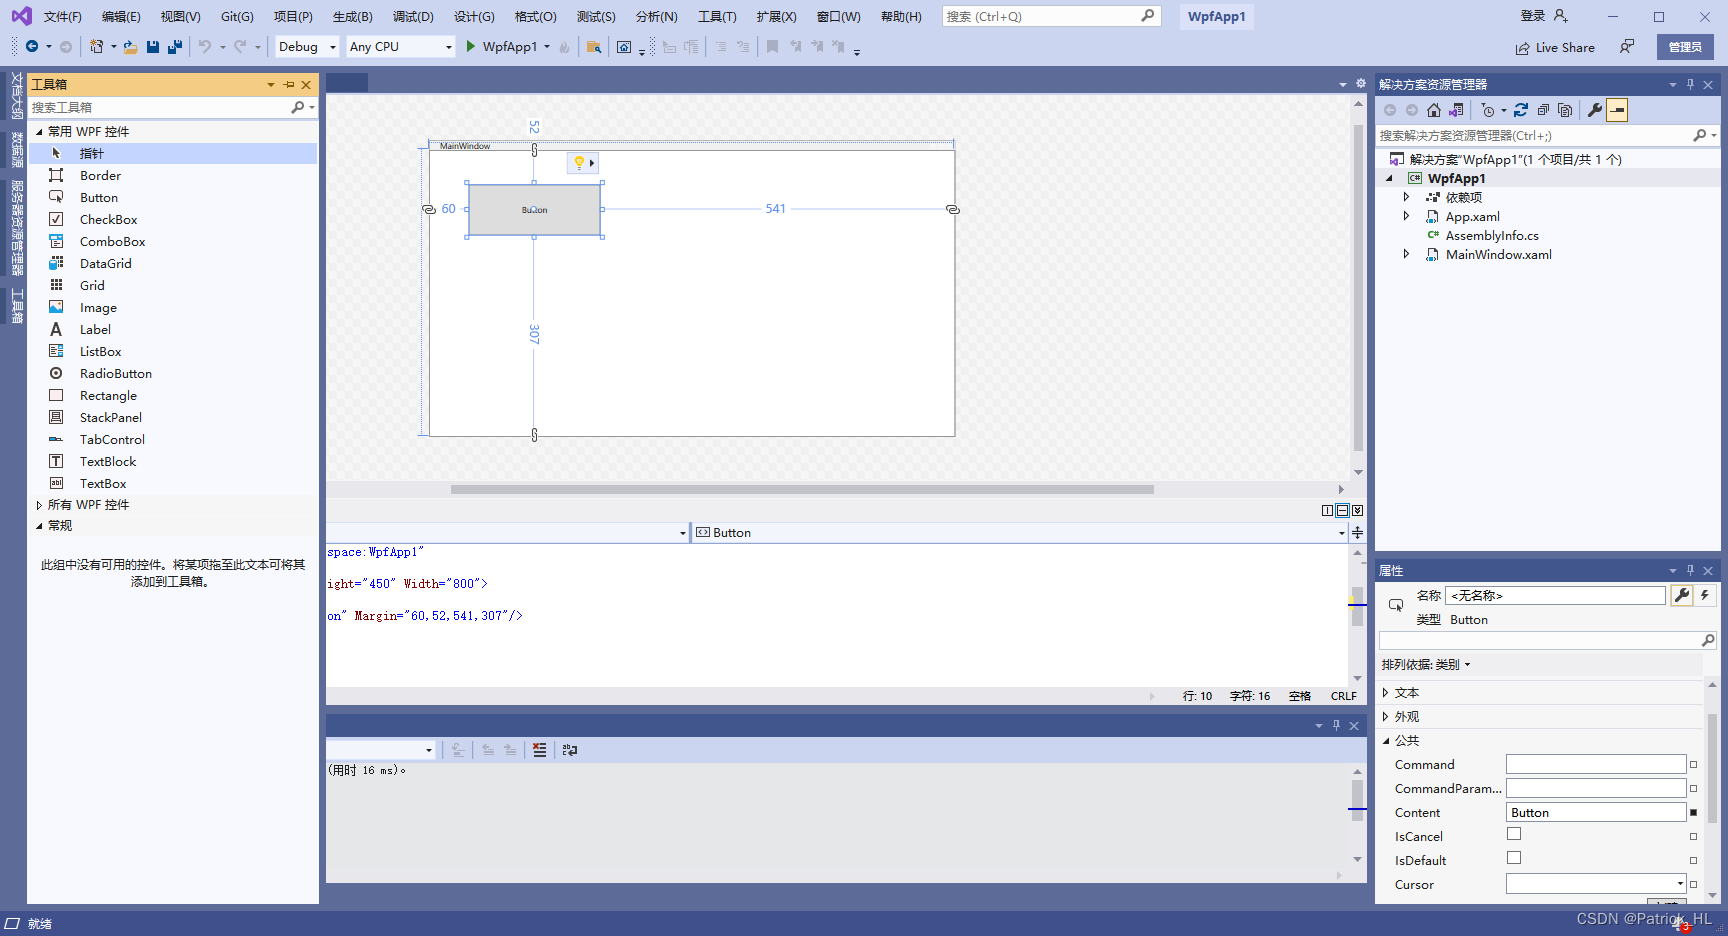Screen dimensions: 1728x936
Task: Click the Live Share button
Action: coord(1555,47)
